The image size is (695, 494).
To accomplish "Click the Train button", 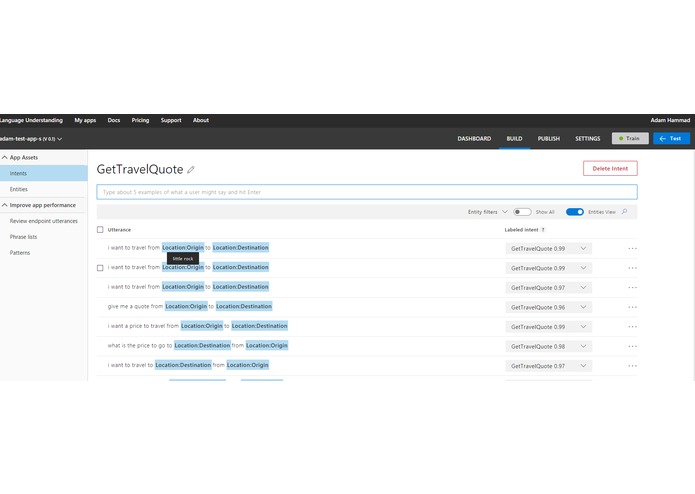I will pyautogui.click(x=630, y=138).
